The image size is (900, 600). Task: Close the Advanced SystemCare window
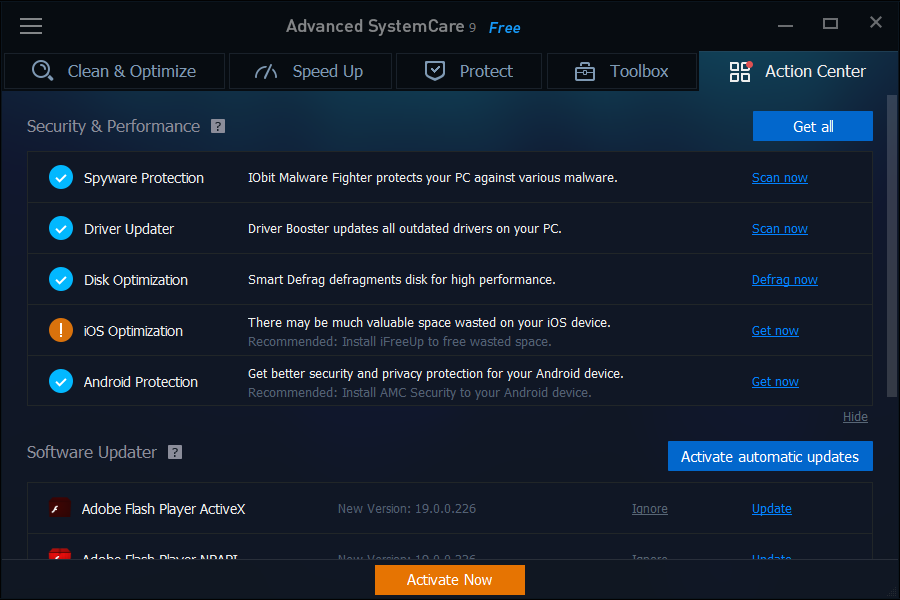click(x=876, y=22)
